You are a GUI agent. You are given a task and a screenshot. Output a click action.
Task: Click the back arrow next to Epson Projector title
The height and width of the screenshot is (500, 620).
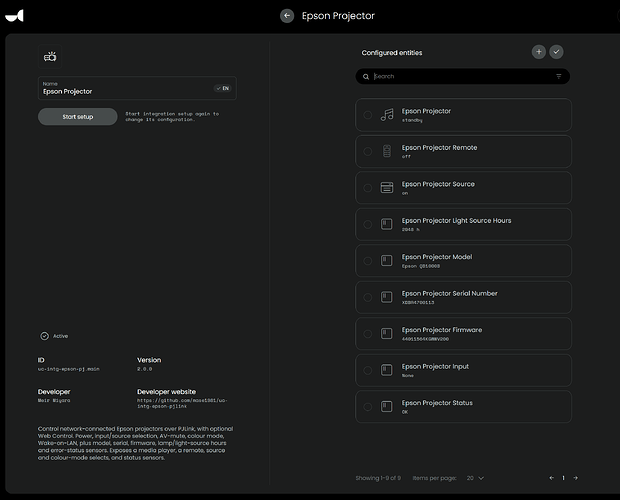pos(287,16)
